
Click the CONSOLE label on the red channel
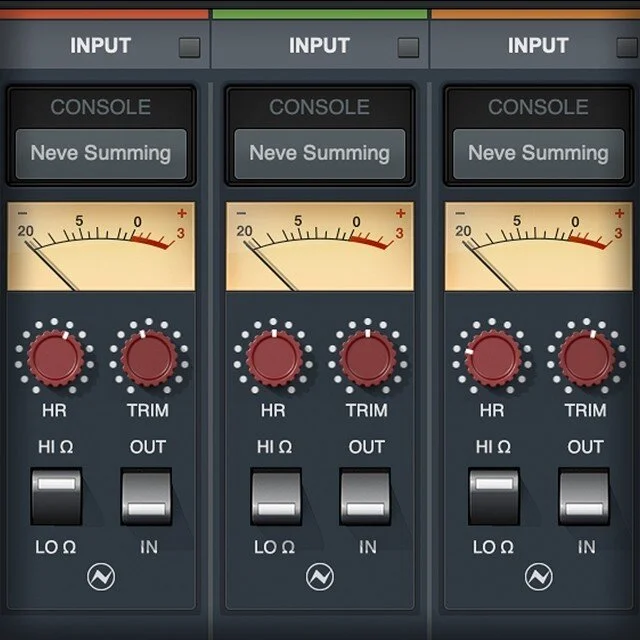[101, 107]
